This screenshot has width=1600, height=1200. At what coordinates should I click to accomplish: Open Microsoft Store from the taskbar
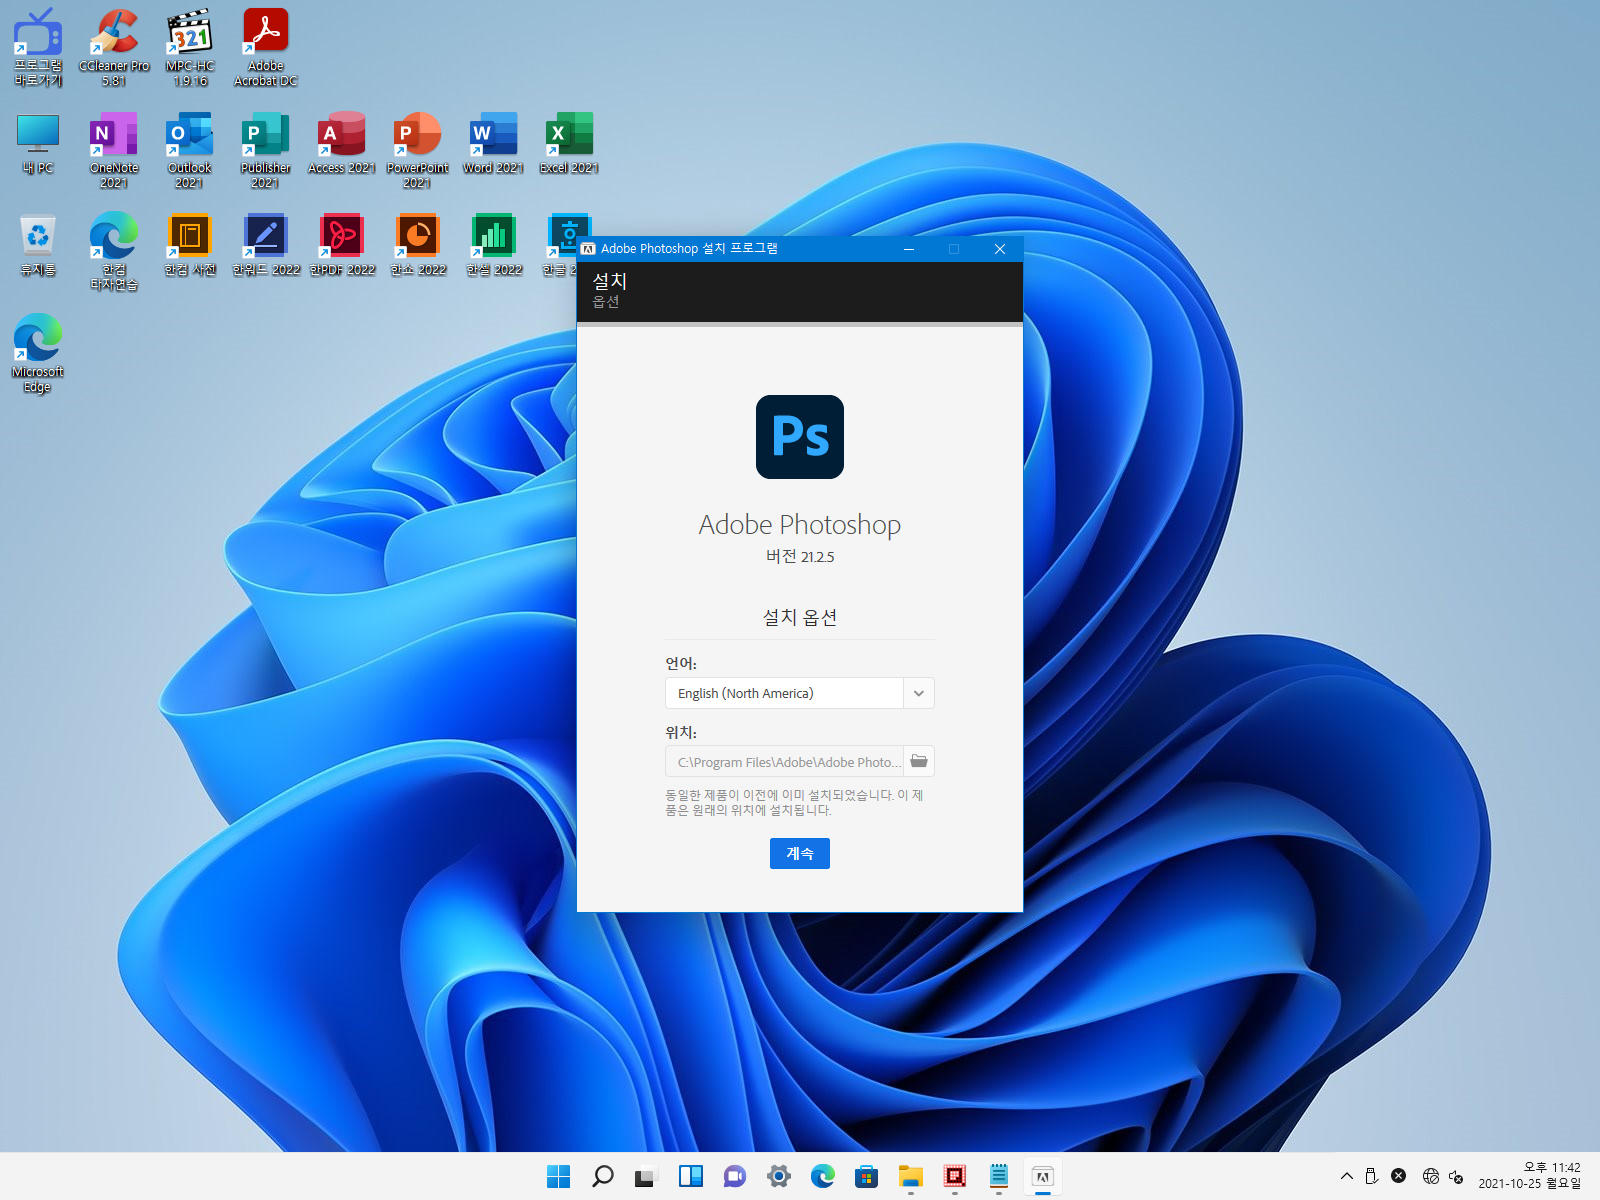click(x=867, y=1176)
